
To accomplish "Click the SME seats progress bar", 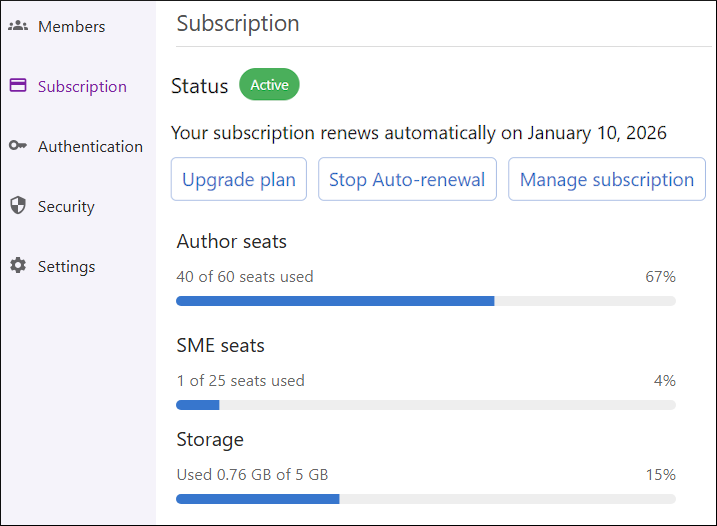I will (425, 405).
